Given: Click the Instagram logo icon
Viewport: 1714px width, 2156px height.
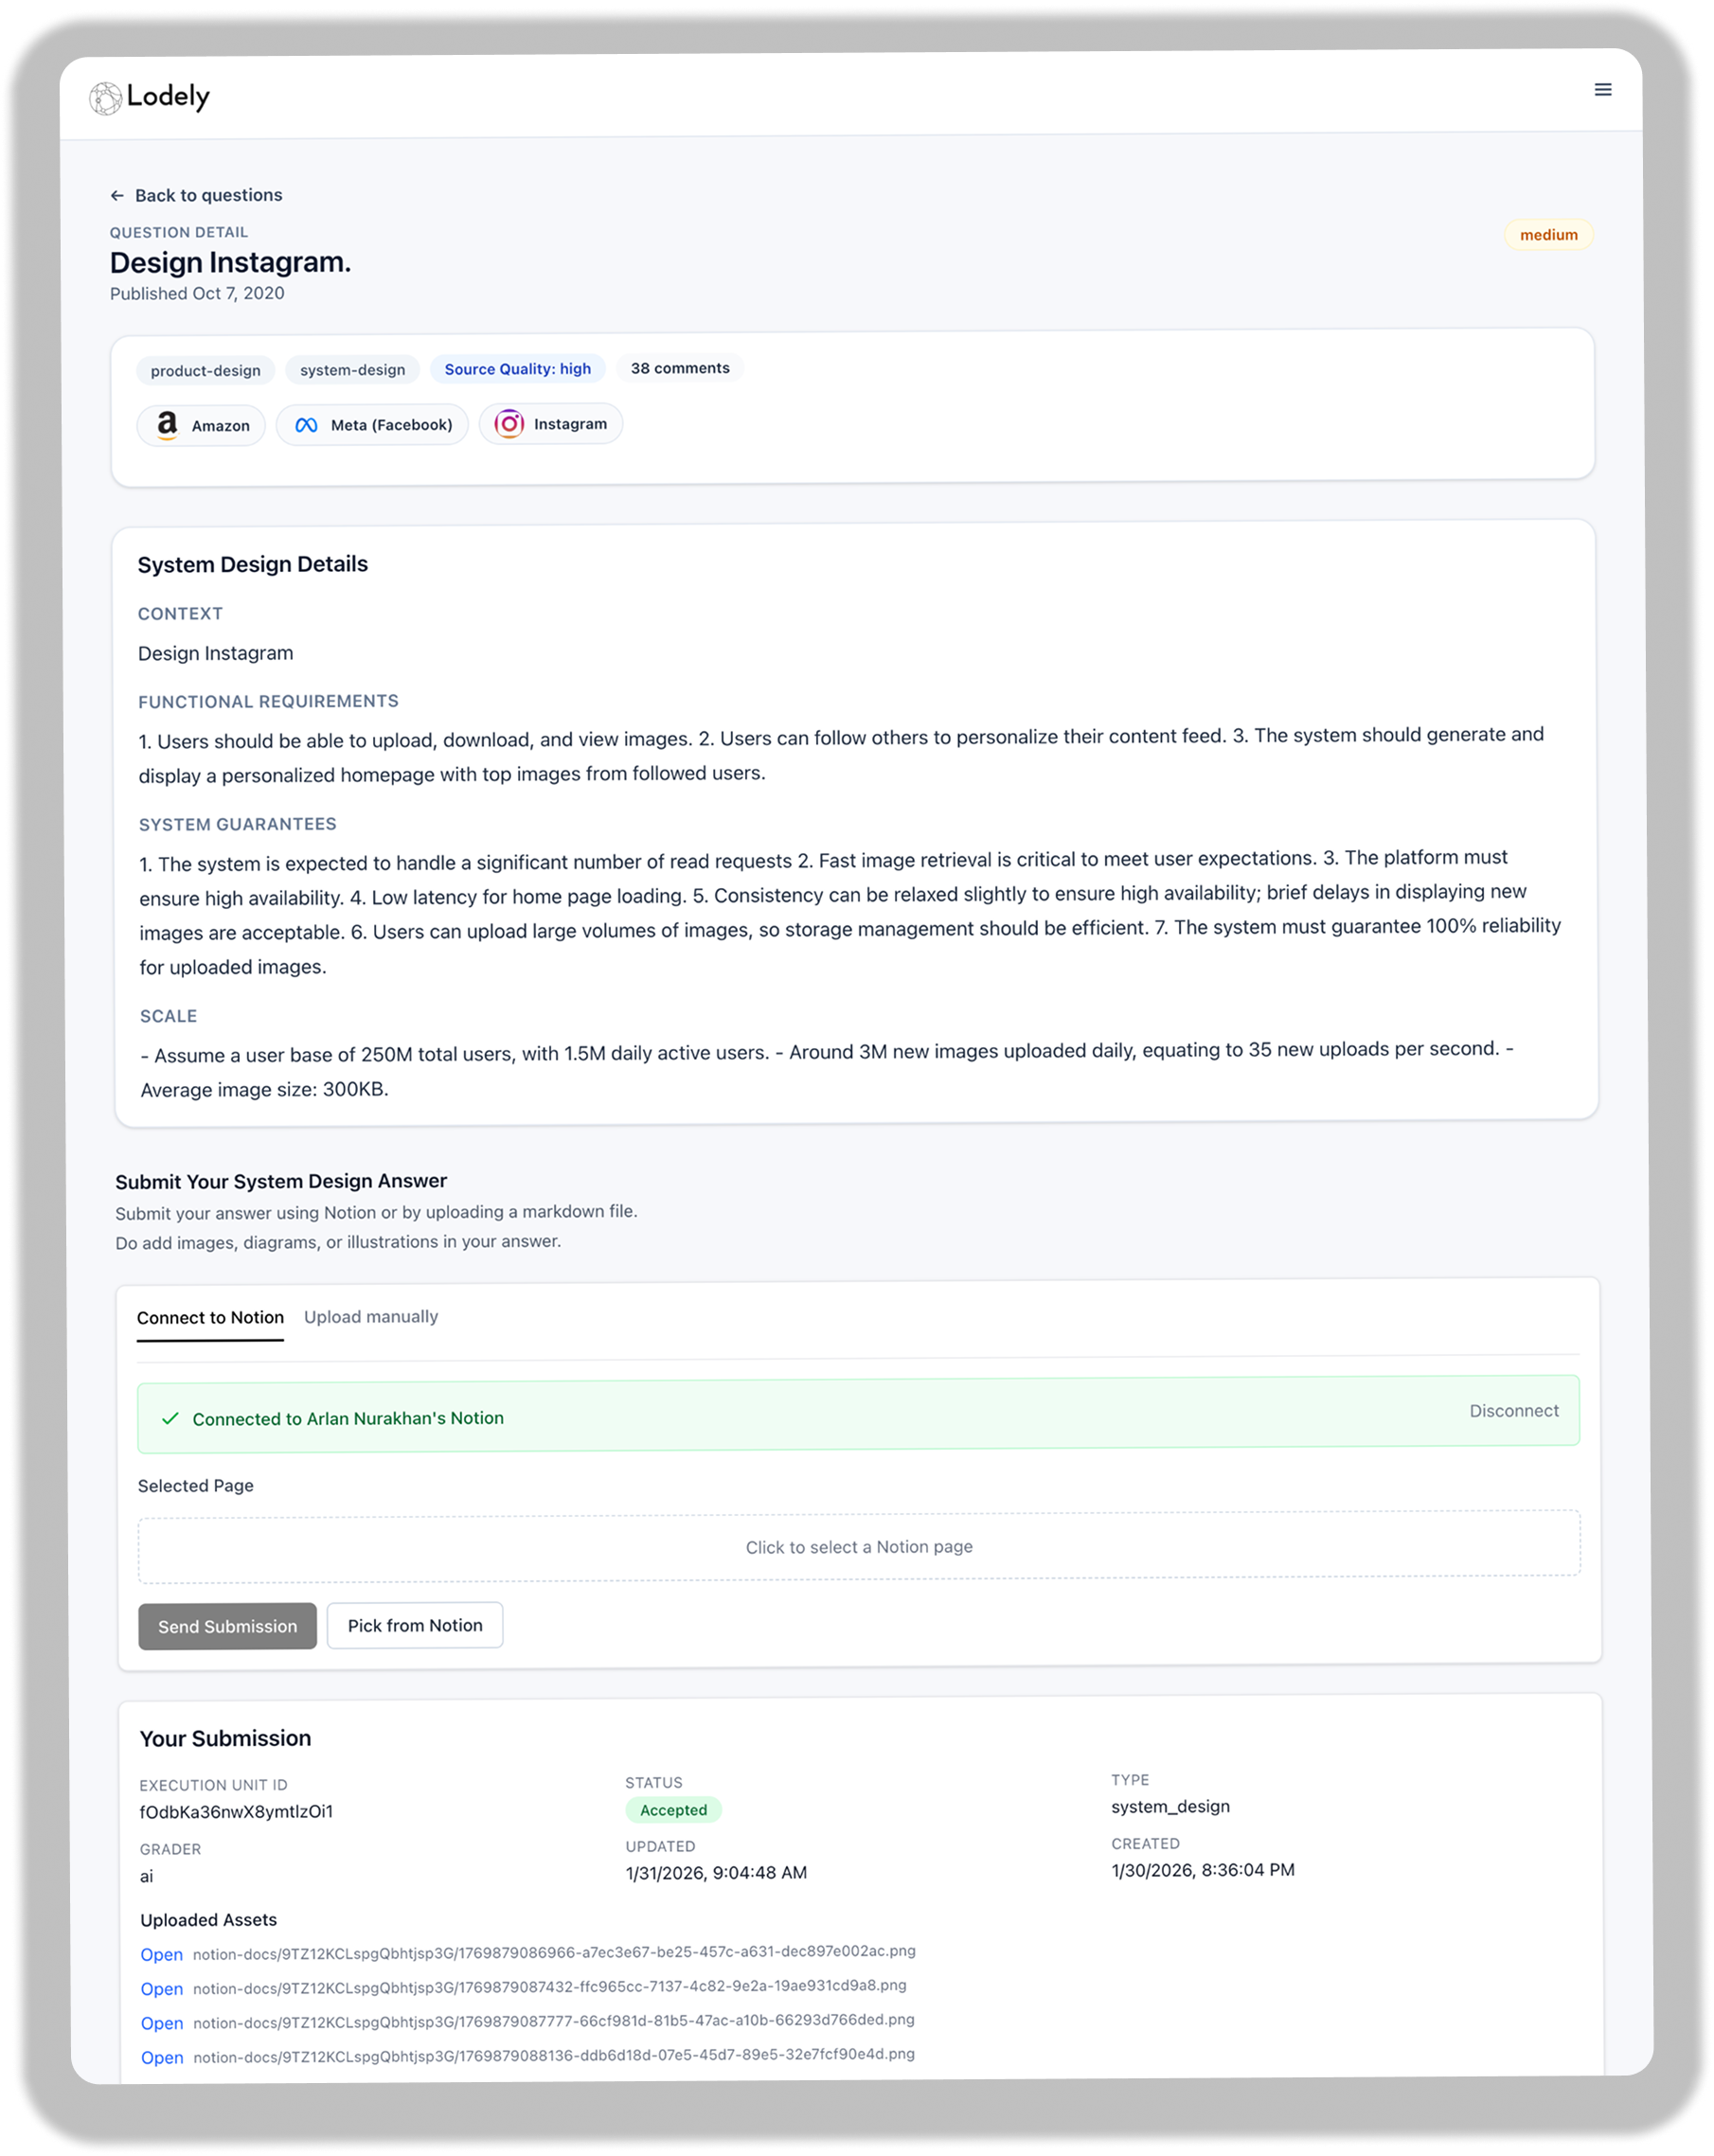Looking at the screenshot, I should point(509,424).
